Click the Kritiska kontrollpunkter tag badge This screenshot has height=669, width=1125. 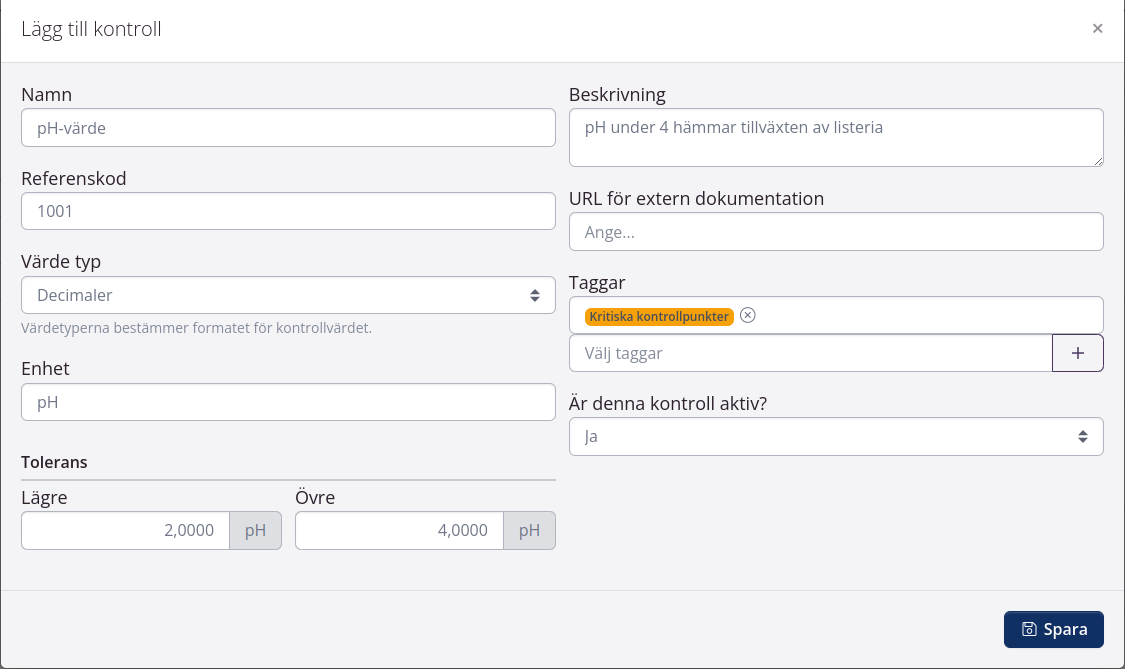click(x=659, y=317)
